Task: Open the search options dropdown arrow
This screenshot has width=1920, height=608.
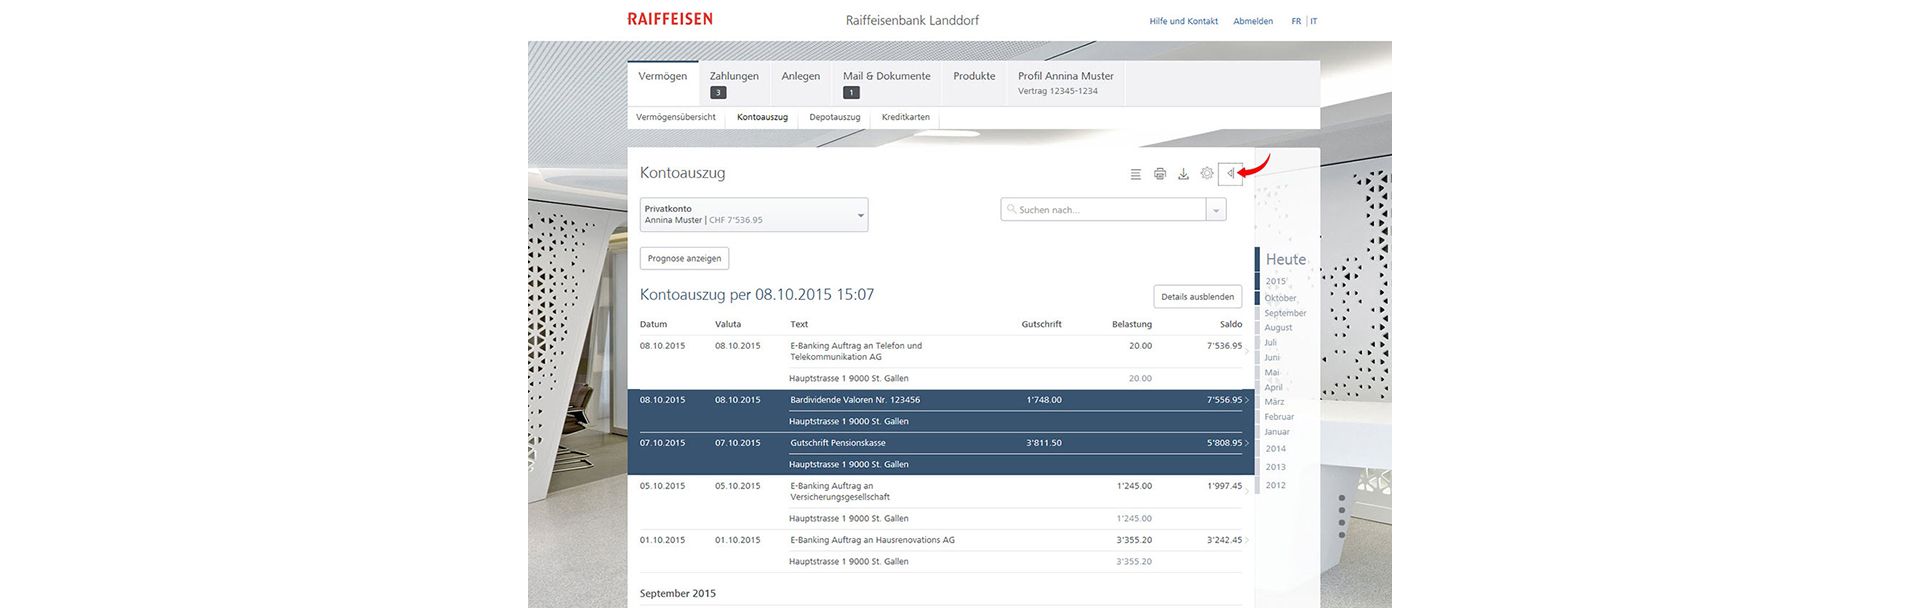Action: tap(1216, 210)
